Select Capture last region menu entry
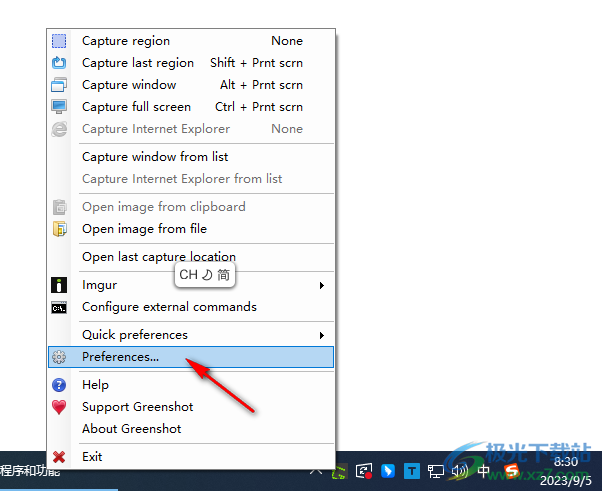Image resolution: width=602 pixels, height=491 pixels. coord(191,63)
